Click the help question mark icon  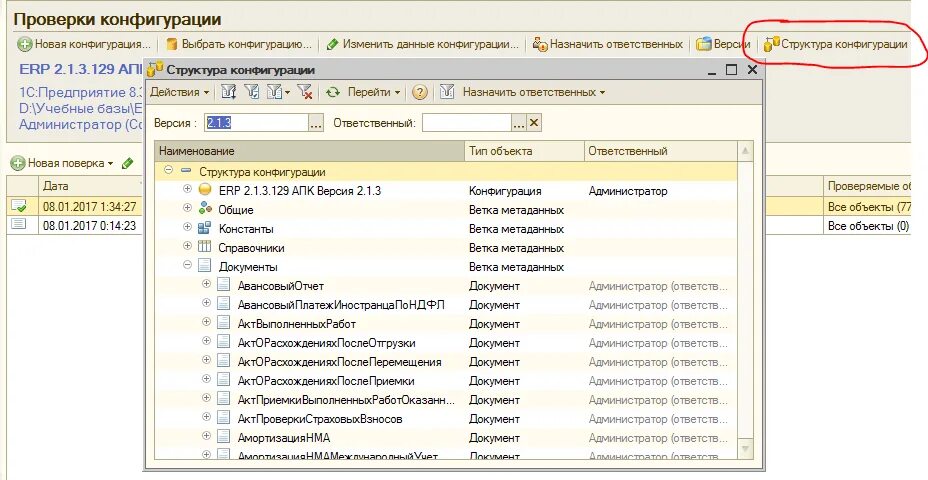click(x=420, y=92)
